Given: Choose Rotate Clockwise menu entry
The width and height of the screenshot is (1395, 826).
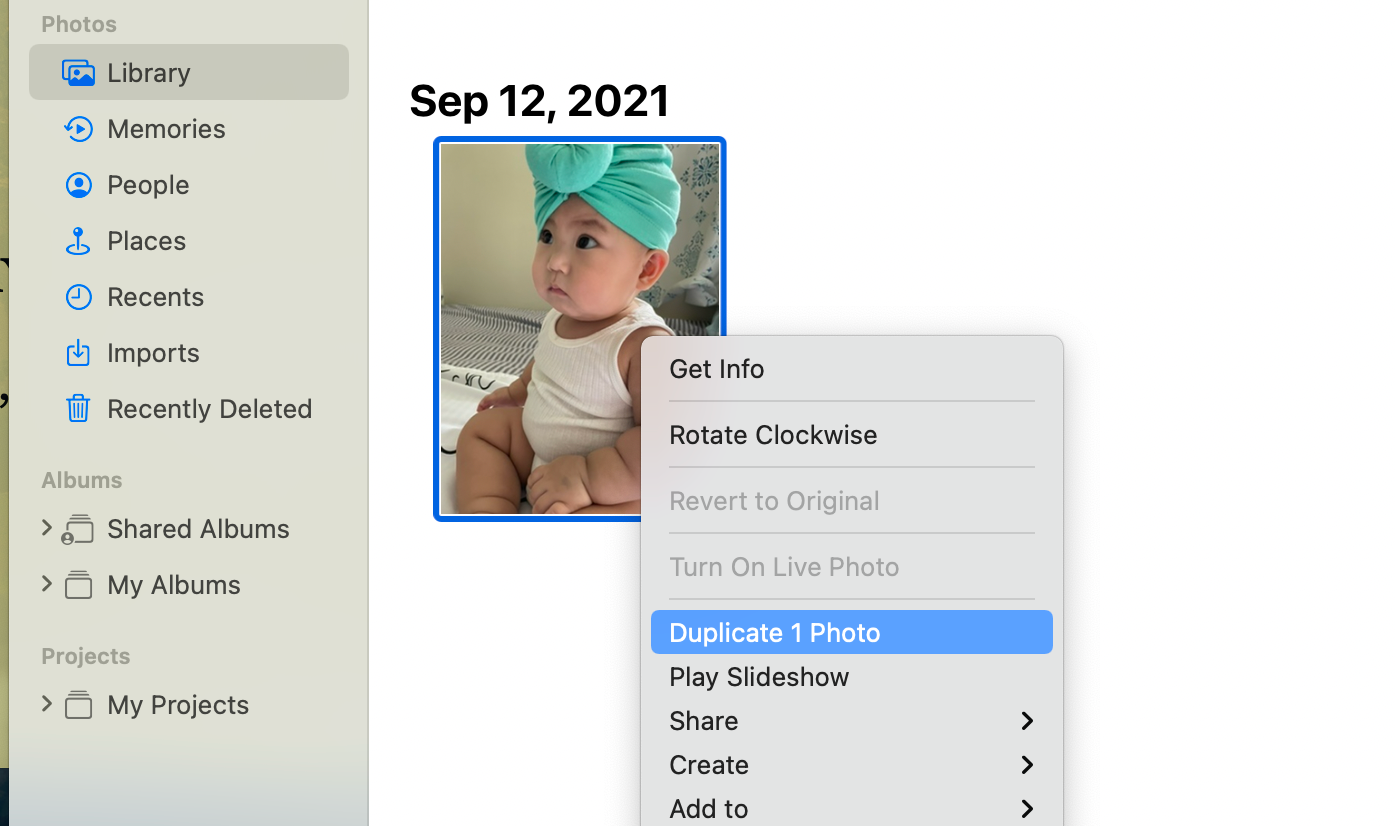Looking at the screenshot, I should (772, 435).
